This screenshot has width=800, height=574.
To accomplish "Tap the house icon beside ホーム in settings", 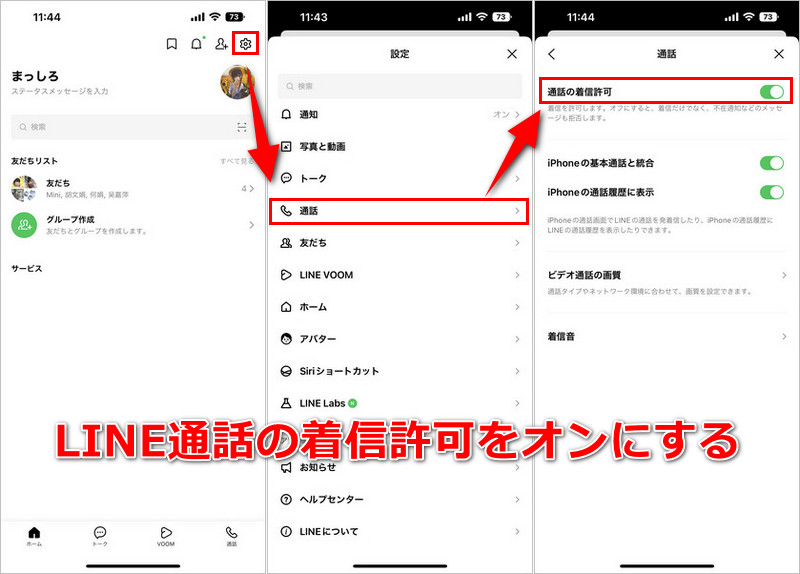I will click(x=286, y=307).
